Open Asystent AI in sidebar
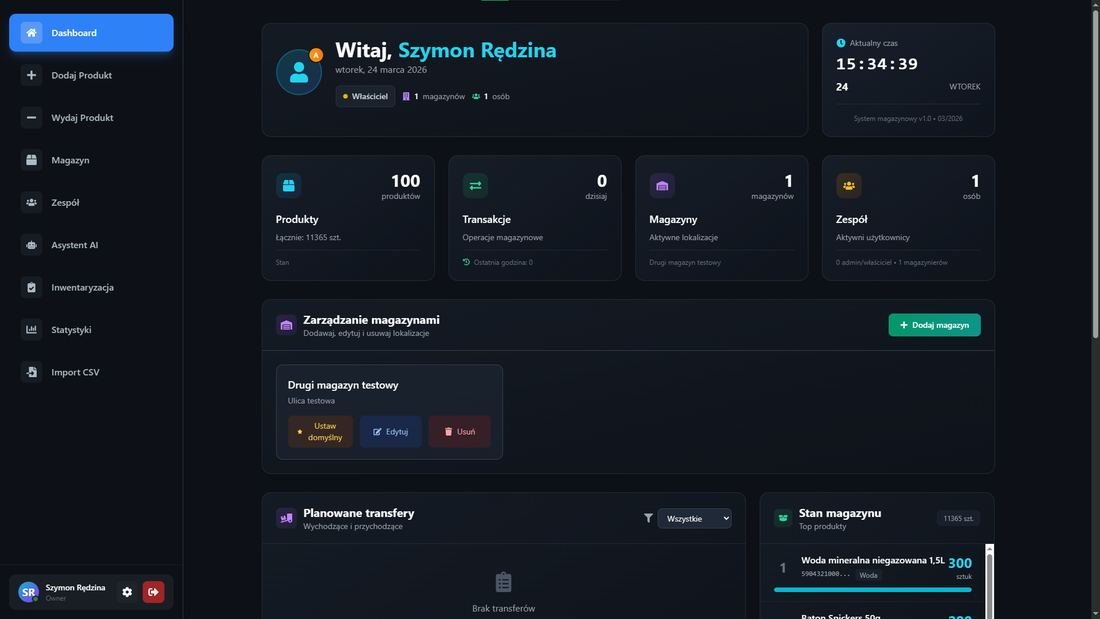This screenshot has height=619, width=1100. (91, 245)
